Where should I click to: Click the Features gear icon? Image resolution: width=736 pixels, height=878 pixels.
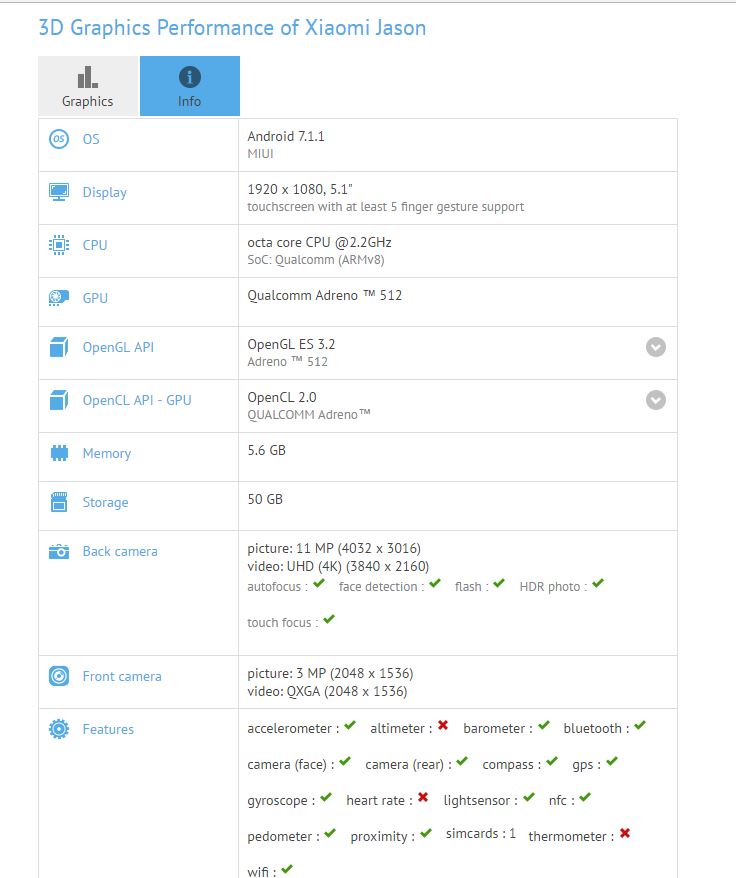point(59,729)
